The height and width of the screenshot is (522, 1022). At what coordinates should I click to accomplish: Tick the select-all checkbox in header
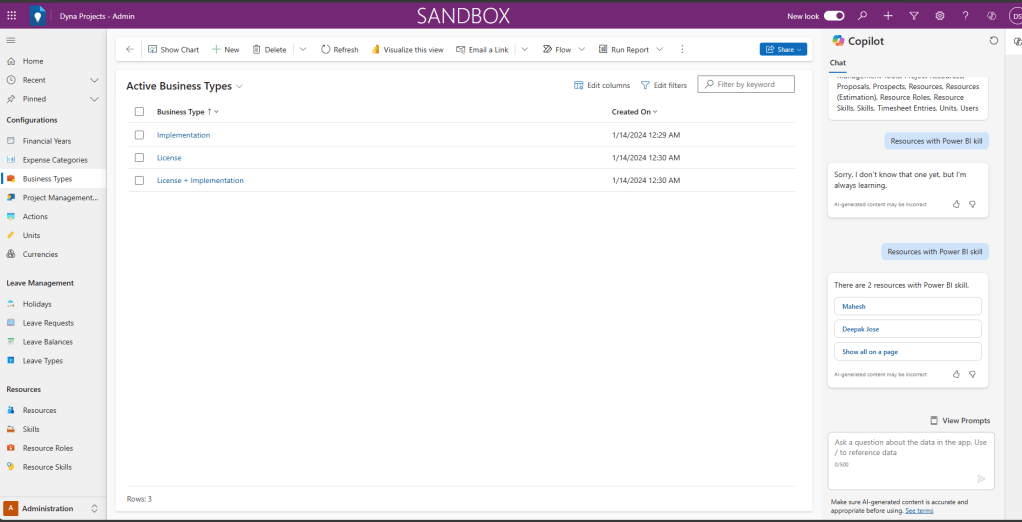tap(139, 112)
